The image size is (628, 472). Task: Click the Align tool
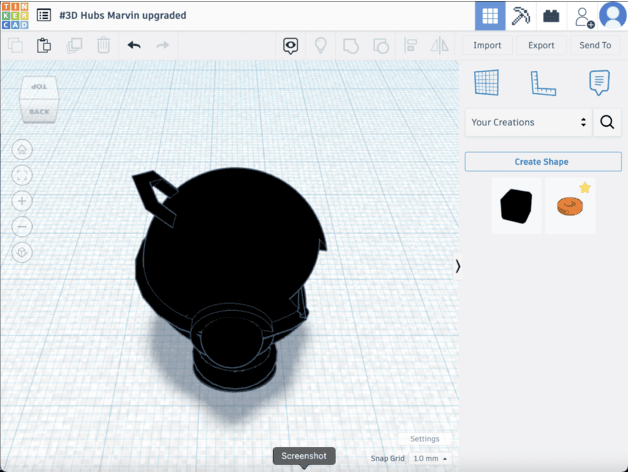tap(410, 45)
